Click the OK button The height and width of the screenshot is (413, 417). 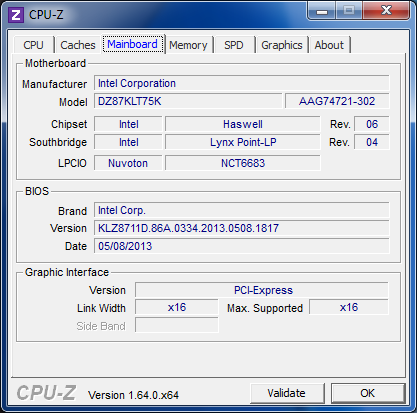[368, 393]
